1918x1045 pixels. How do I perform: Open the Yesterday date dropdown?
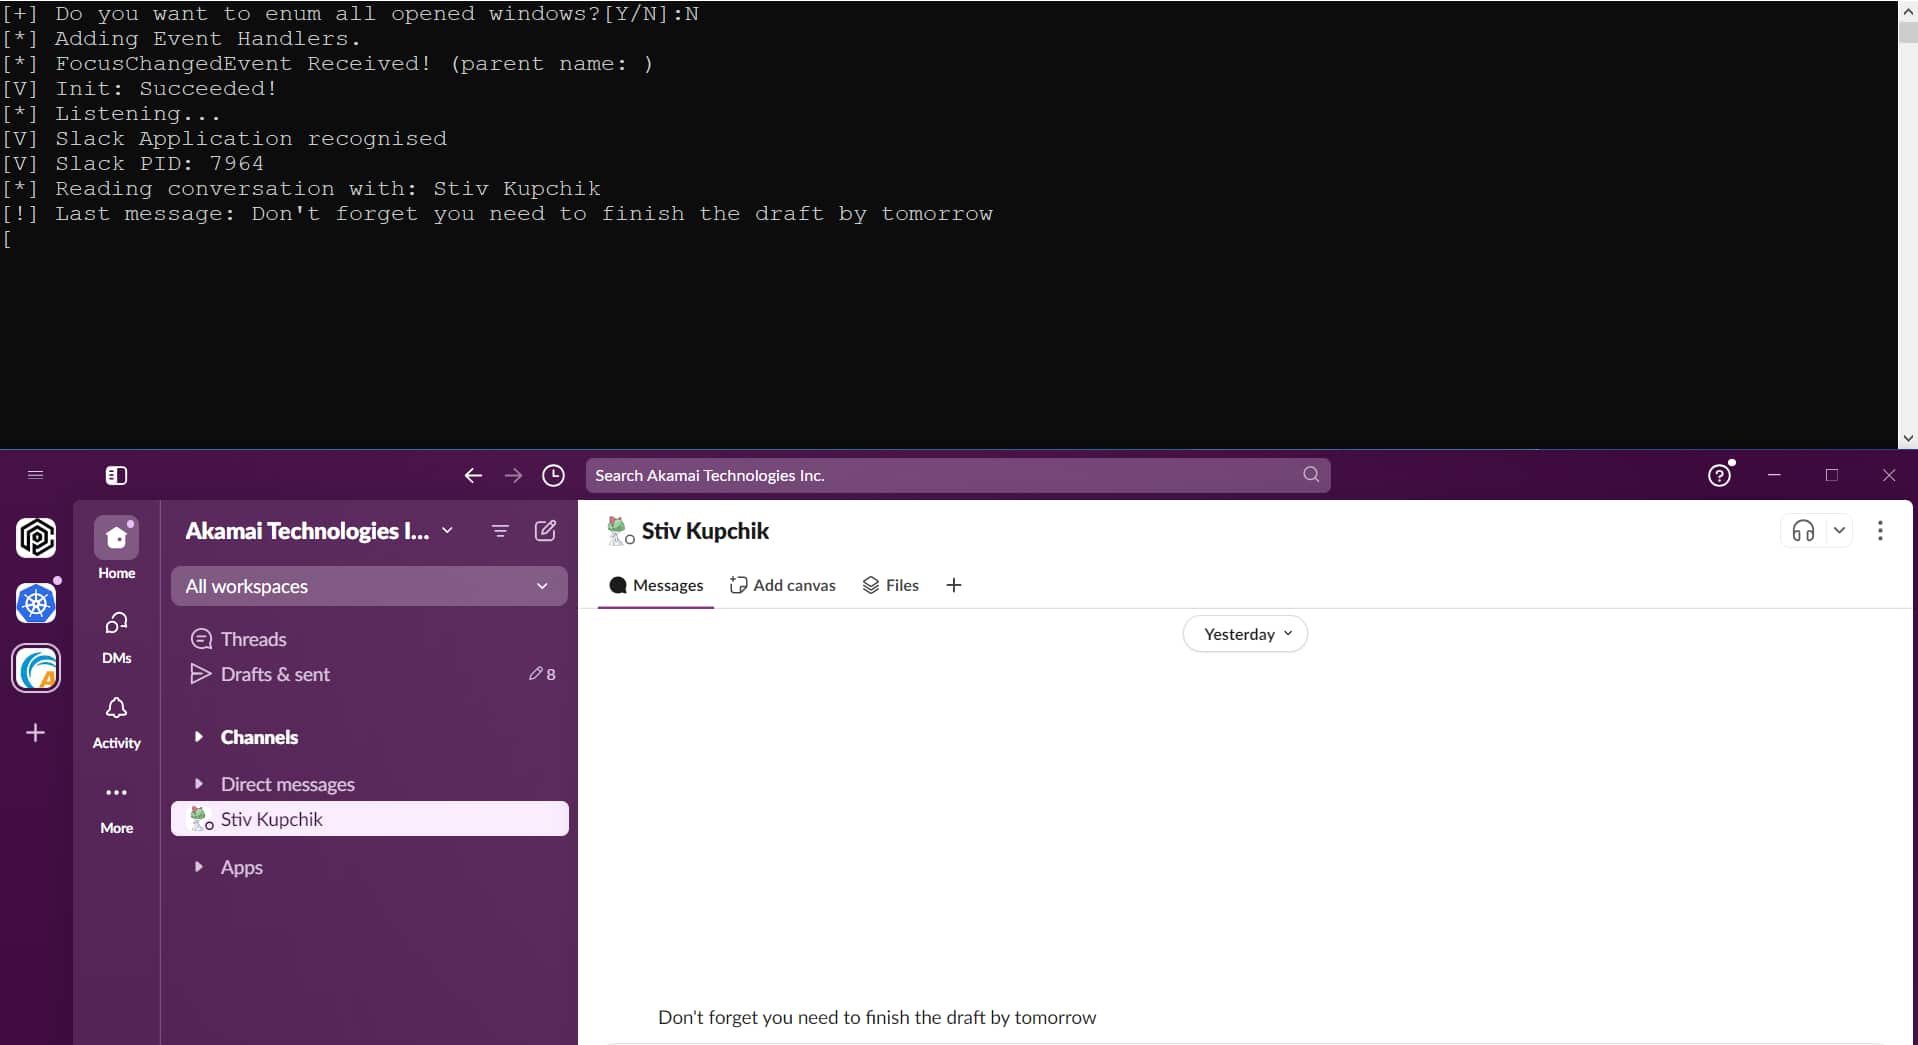tap(1245, 634)
